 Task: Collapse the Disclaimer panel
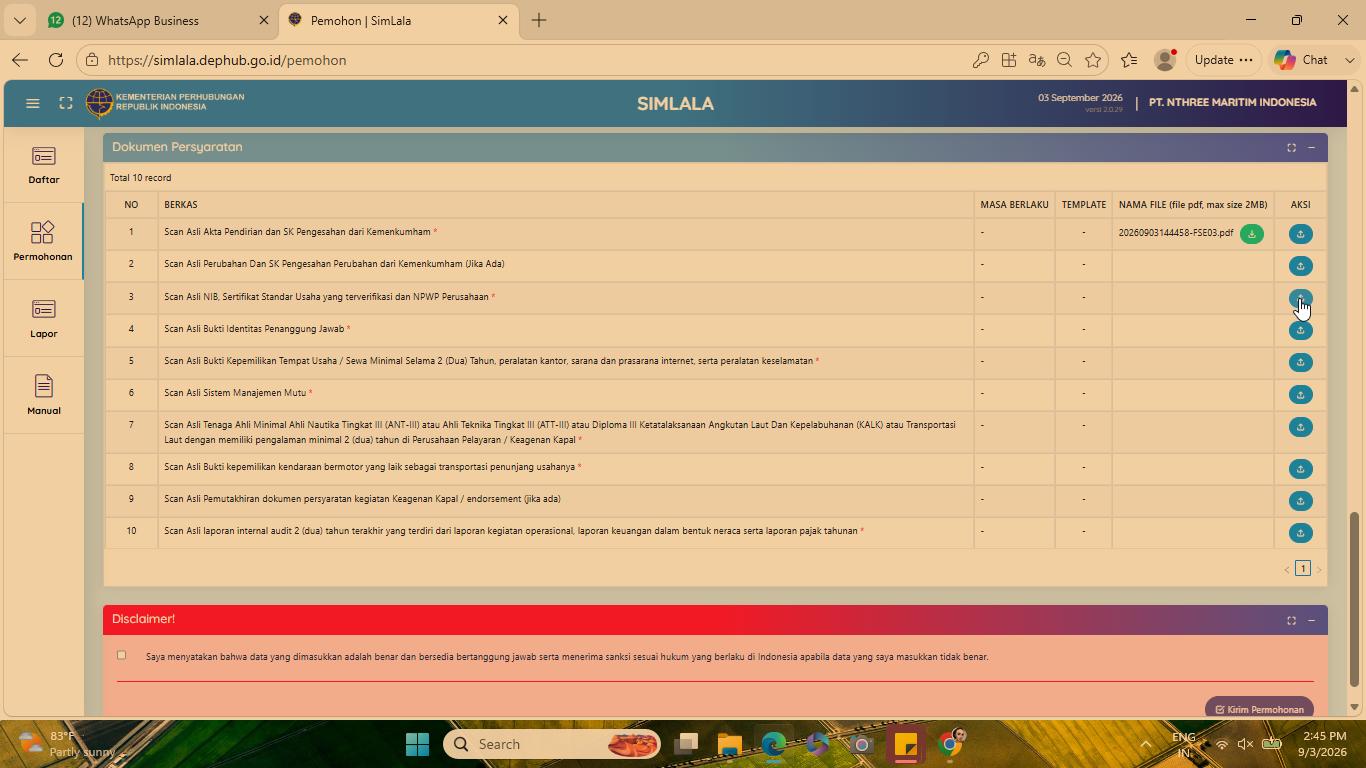pyautogui.click(x=1311, y=621)
